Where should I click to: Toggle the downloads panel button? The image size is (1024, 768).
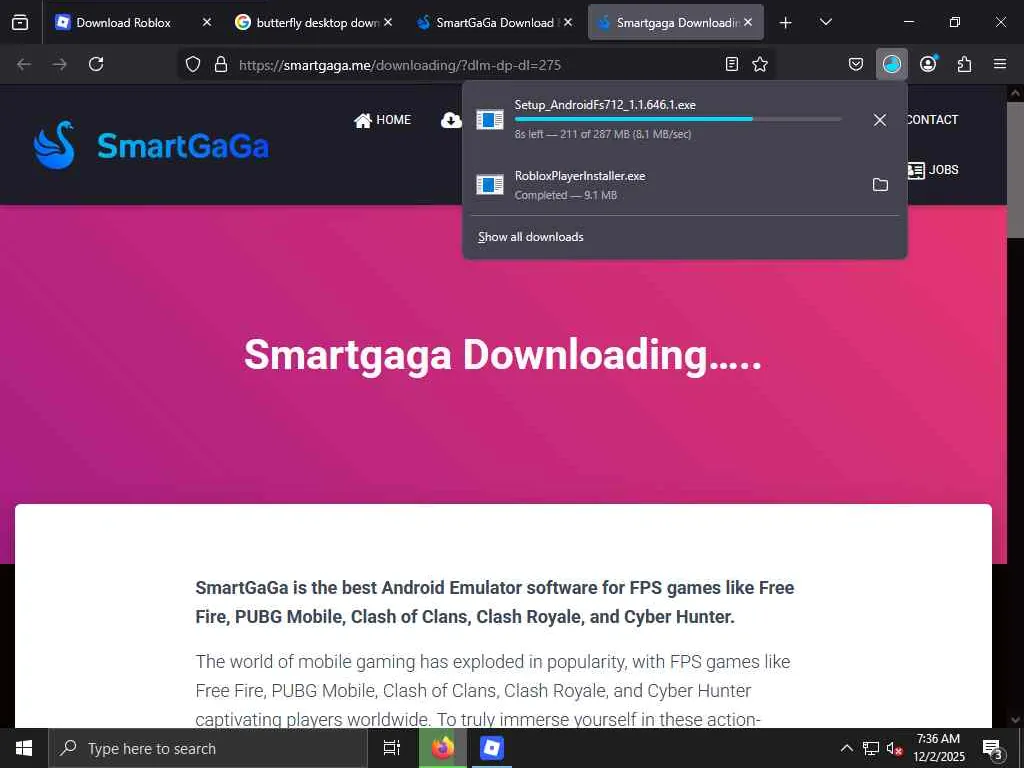pyautogui.click(x=891, y=64)
